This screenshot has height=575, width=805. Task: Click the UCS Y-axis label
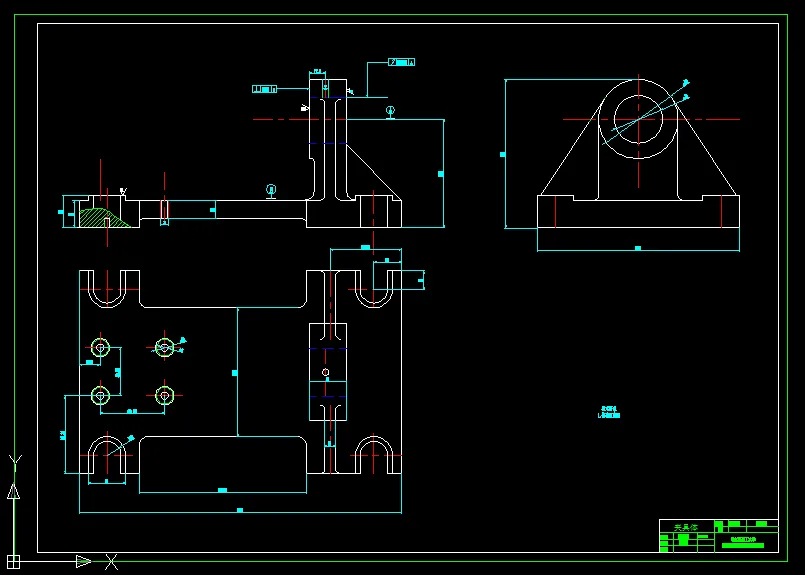click(x=16, y=463)
